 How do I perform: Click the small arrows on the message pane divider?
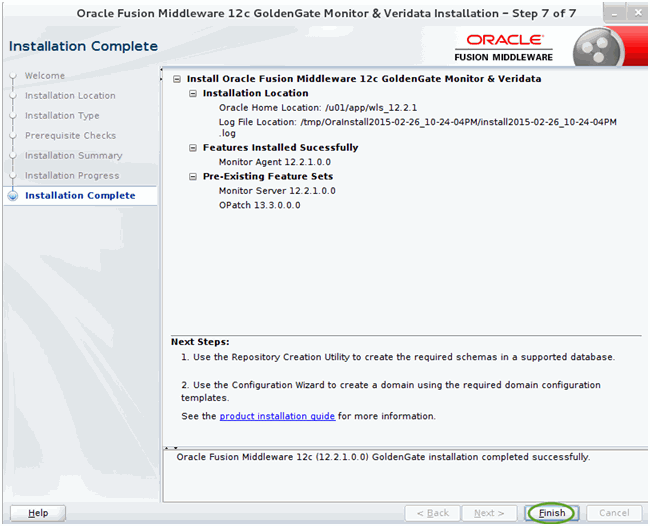click(171, 448)
